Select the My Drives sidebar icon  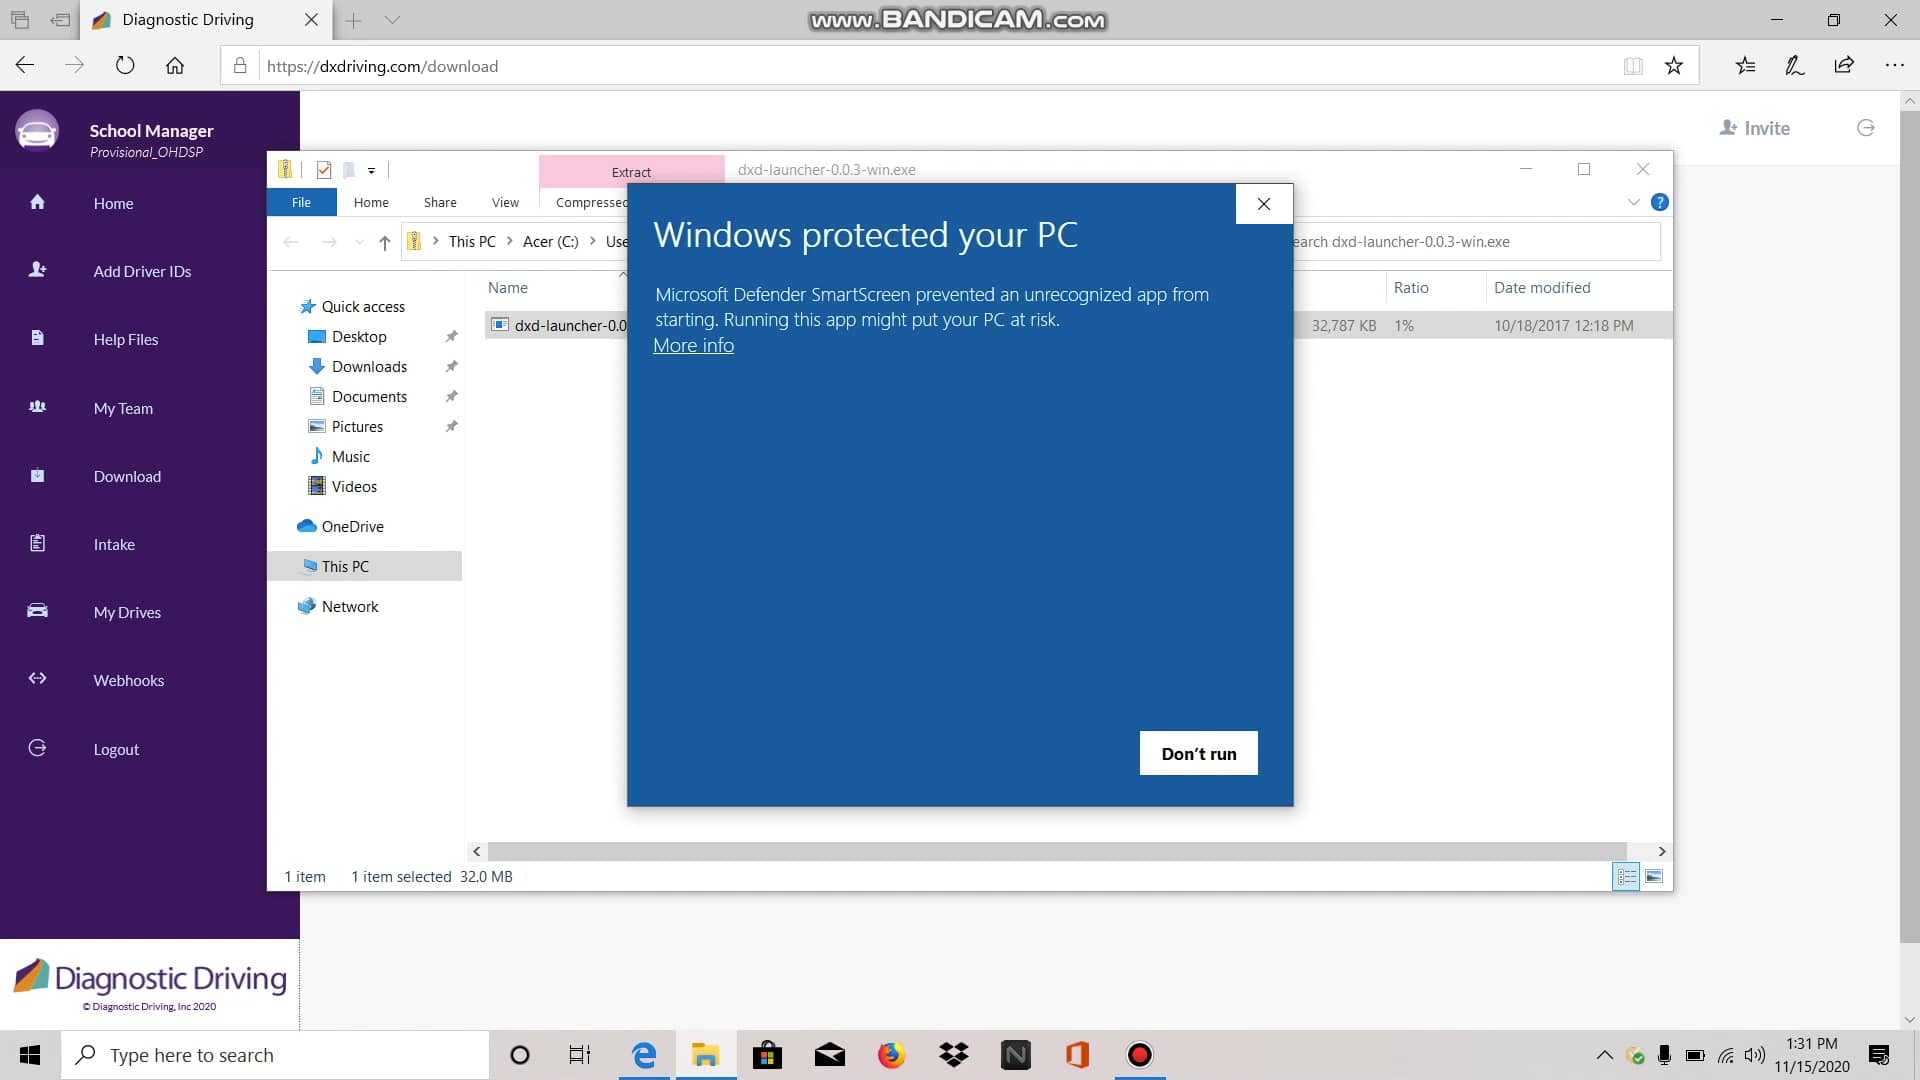click(x=37, y=611)
